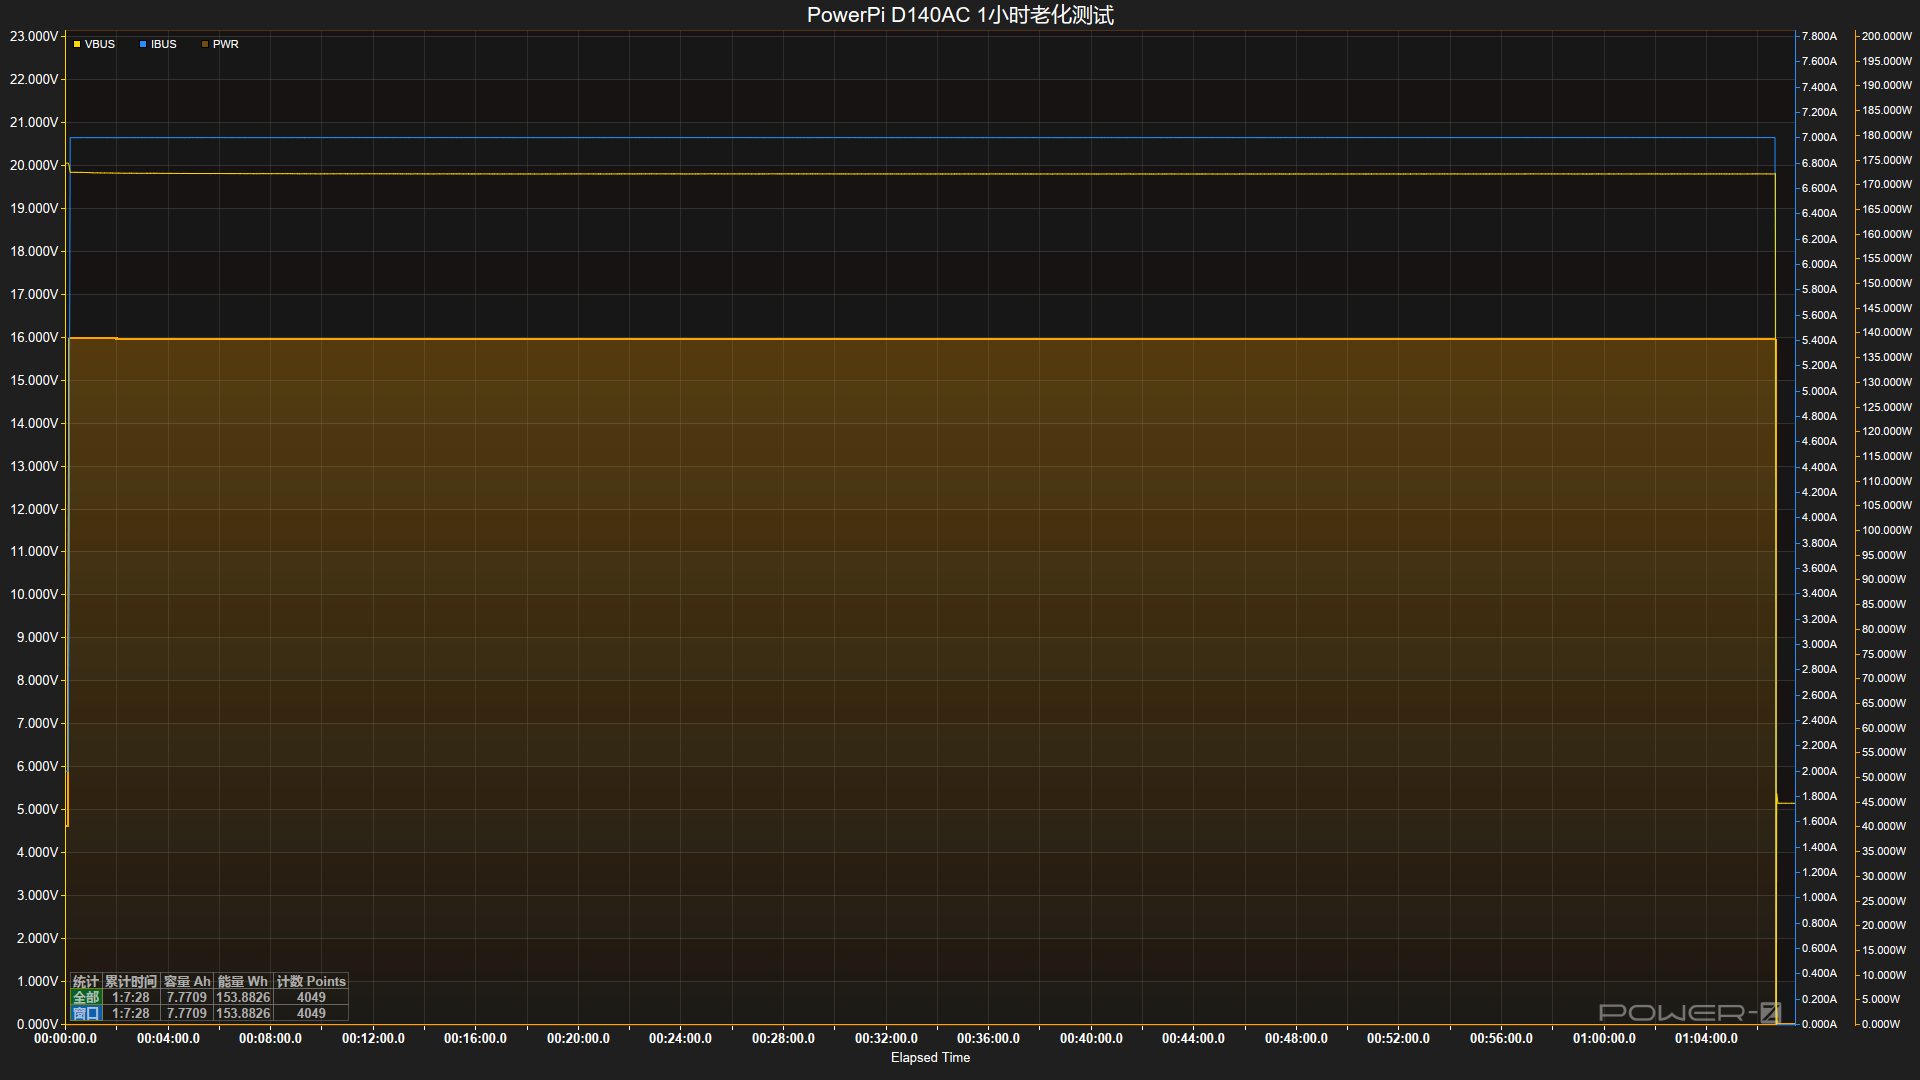Select the green 全部 statistics row label
This screenshot has height=1080, width=1920.
pyautogui.click(x=86, y=997)
